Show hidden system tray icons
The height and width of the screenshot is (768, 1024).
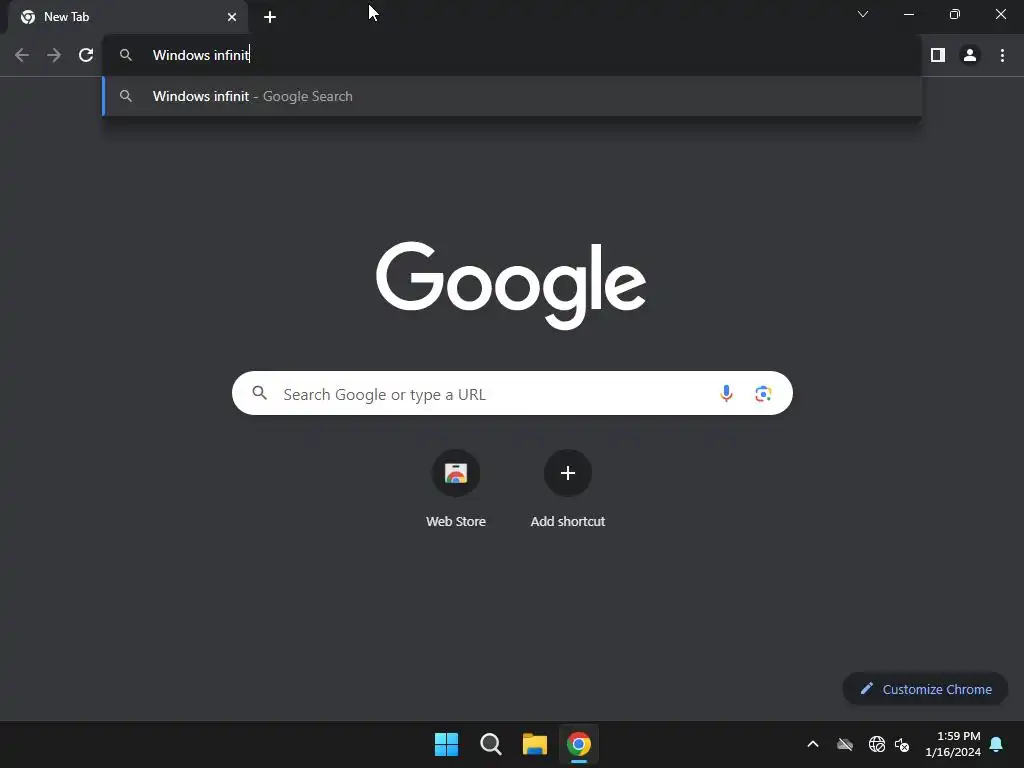pyautogui.click(x=813, y=744)
